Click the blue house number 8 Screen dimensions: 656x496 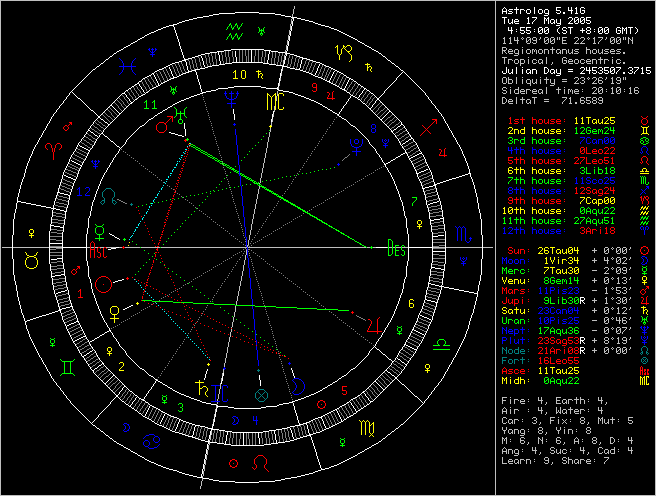374,129
